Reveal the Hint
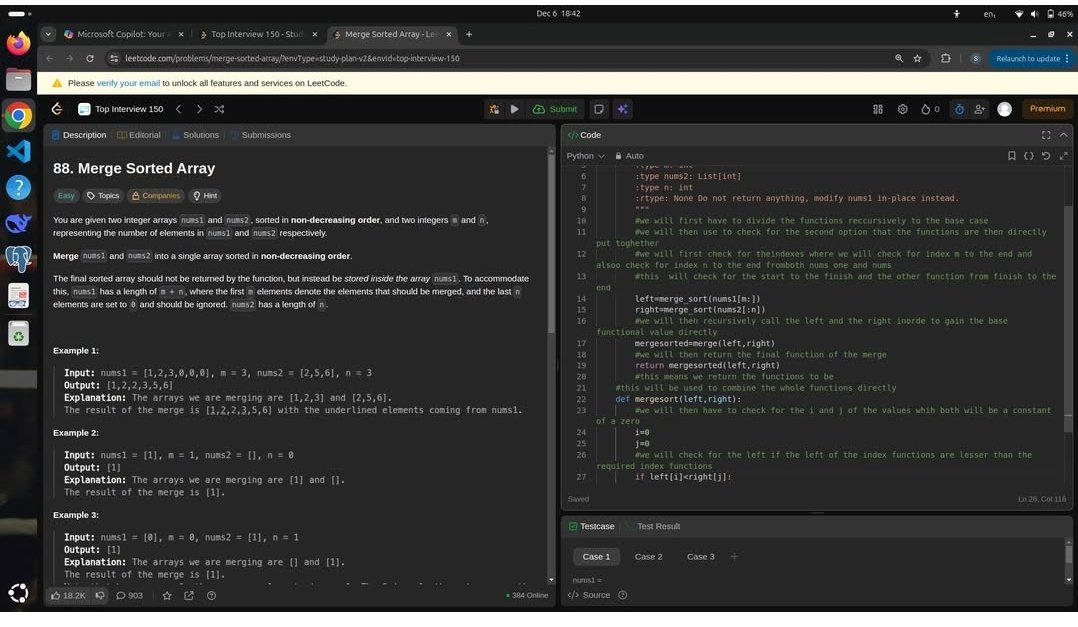 point(205,196)
